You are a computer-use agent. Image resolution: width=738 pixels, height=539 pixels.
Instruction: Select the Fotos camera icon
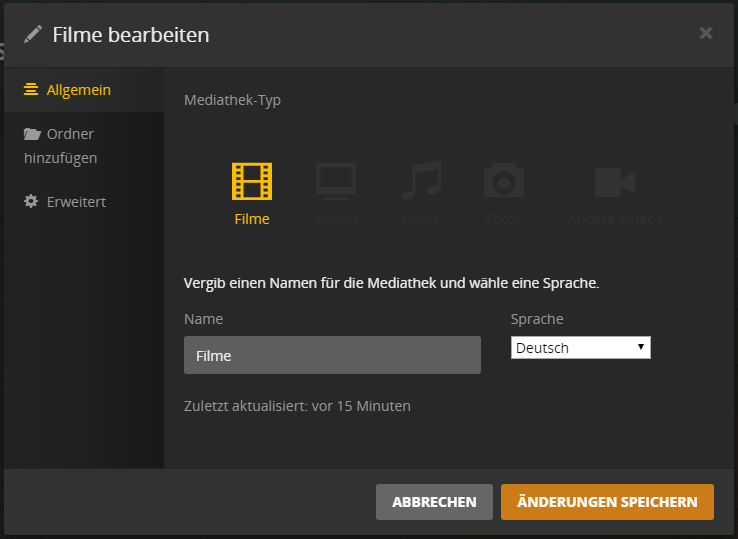pyautogui.click(x=504, y=180)
